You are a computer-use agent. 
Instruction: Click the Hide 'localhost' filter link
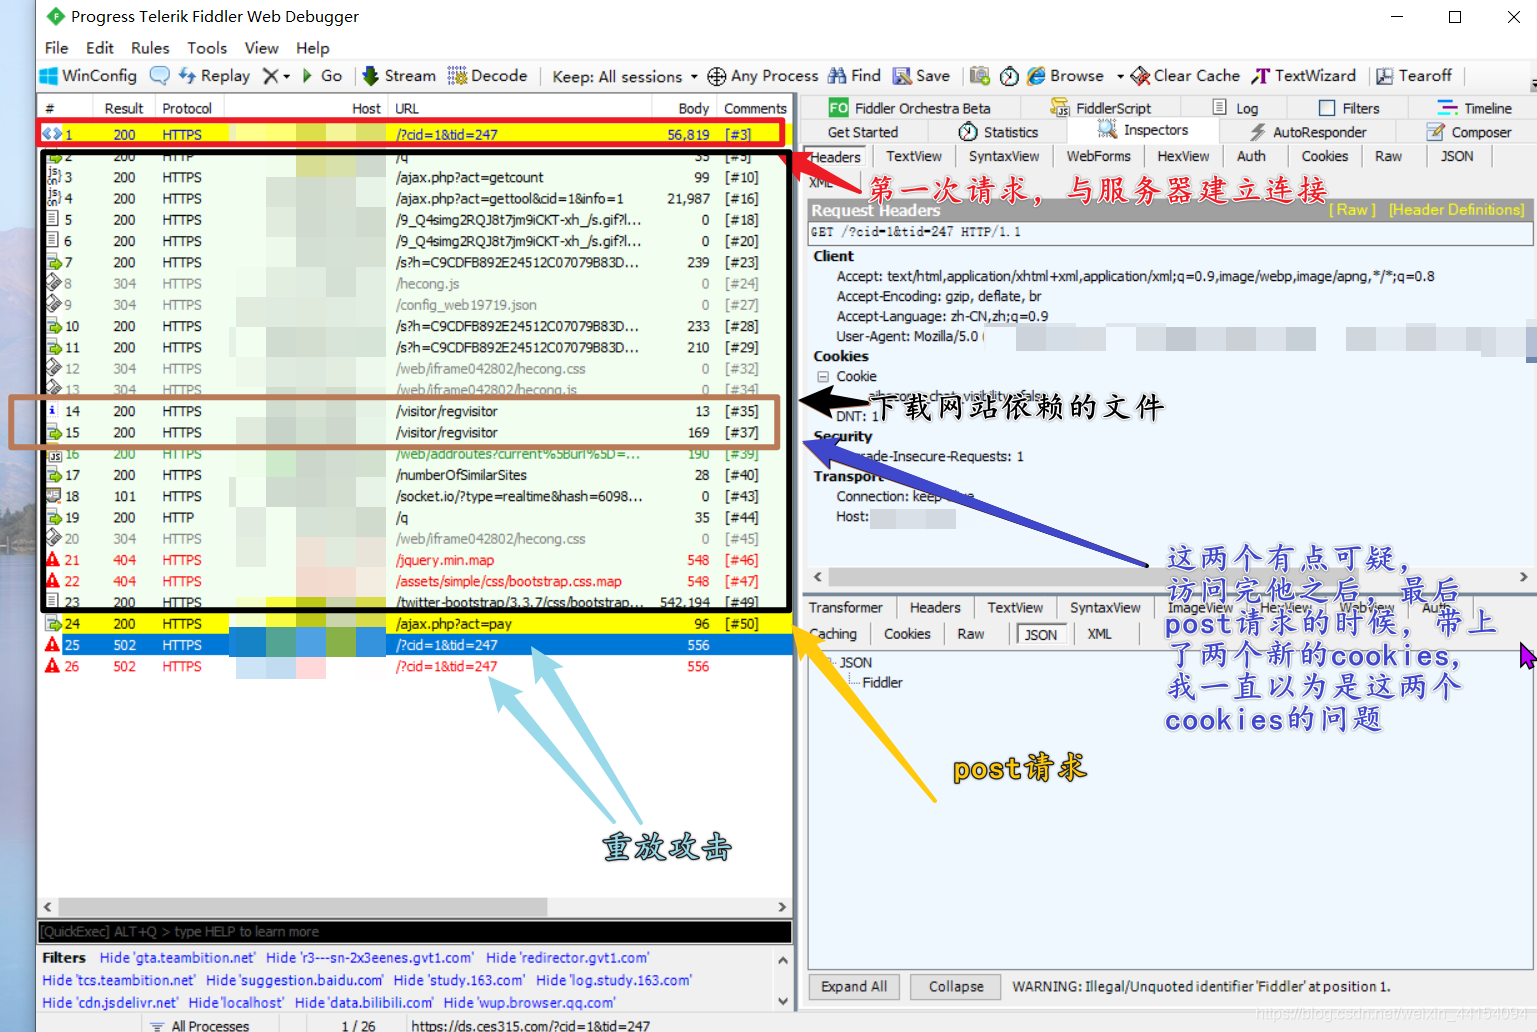[x=236, y=1003]
